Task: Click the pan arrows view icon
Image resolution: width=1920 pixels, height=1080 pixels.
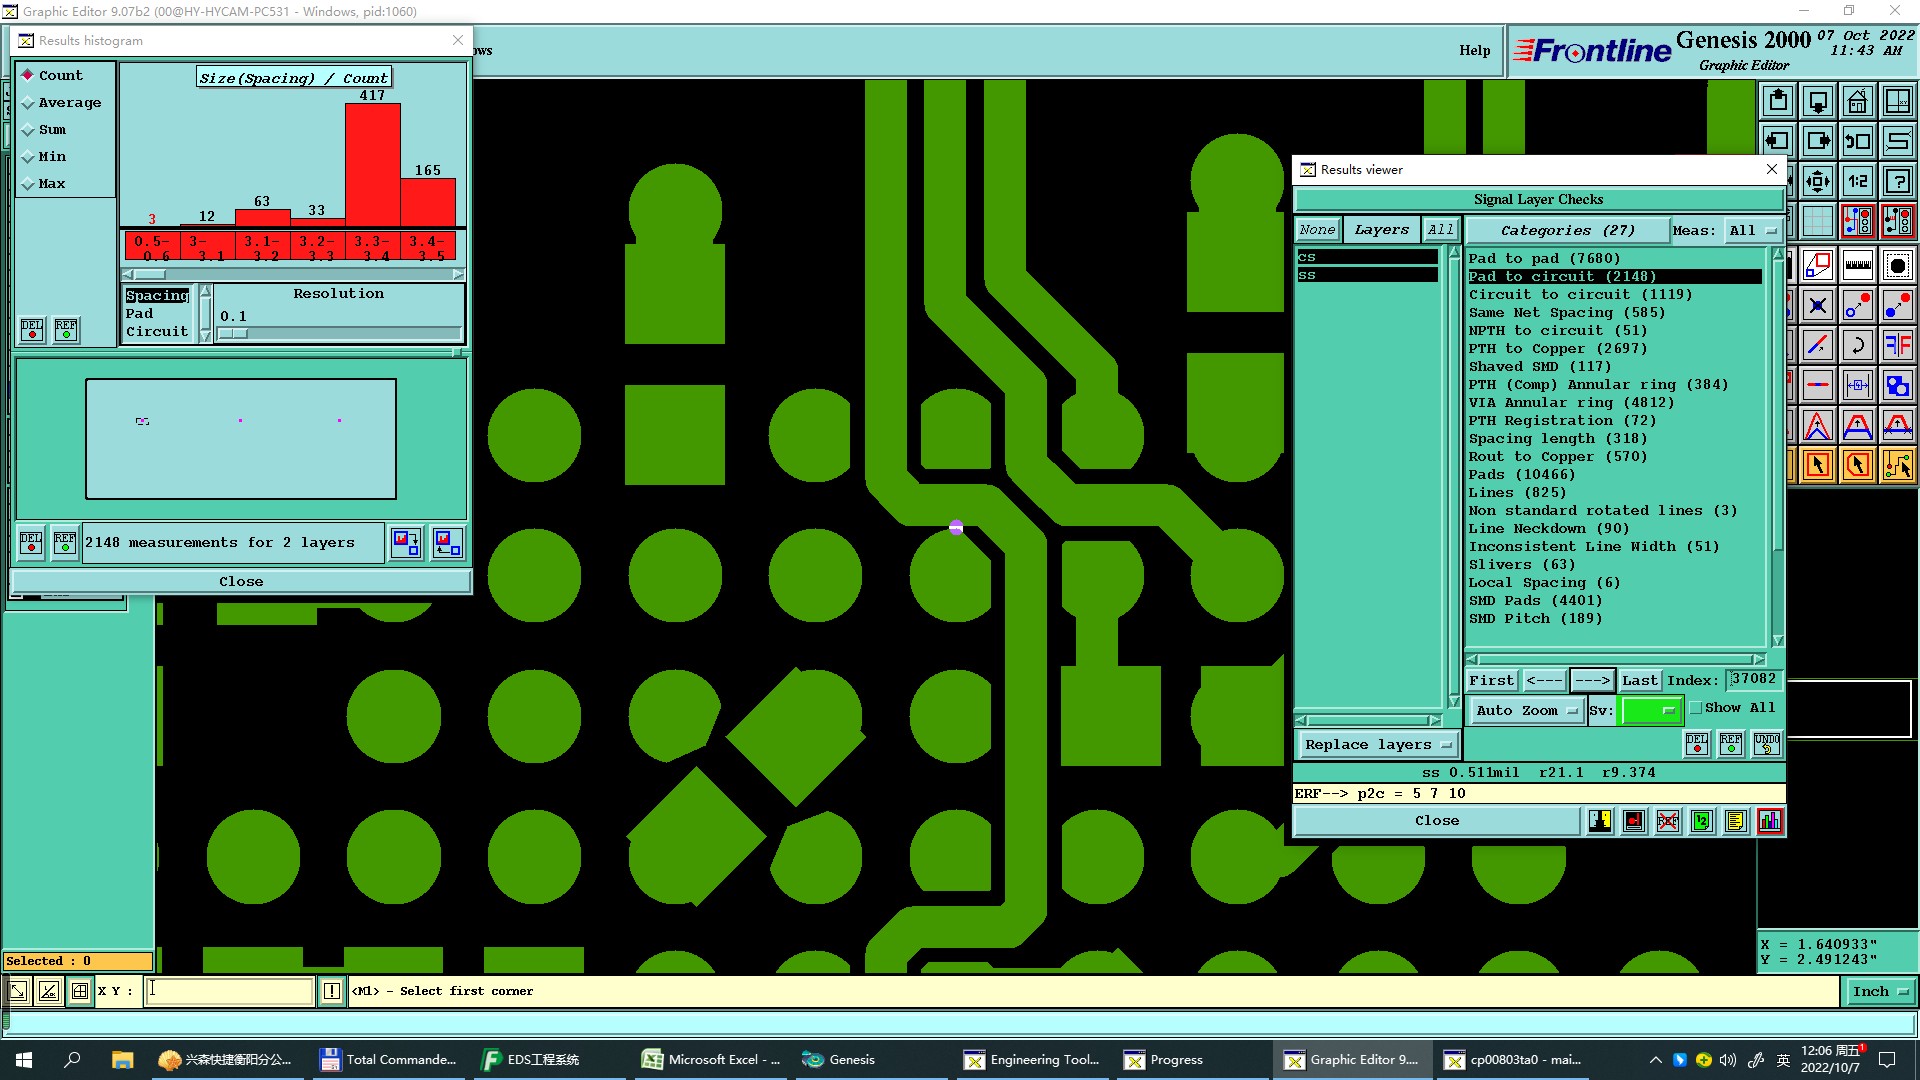Action: pyautogui.click(x=1817, y=181)
